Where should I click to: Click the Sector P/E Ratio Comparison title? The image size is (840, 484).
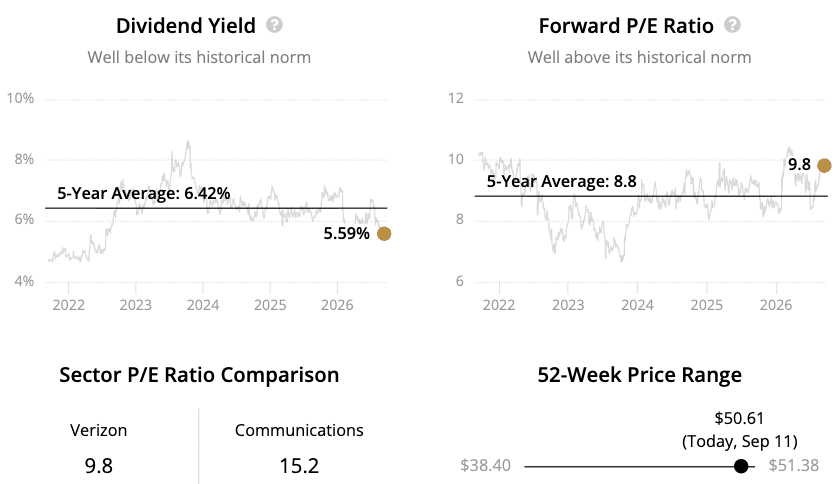199,375
